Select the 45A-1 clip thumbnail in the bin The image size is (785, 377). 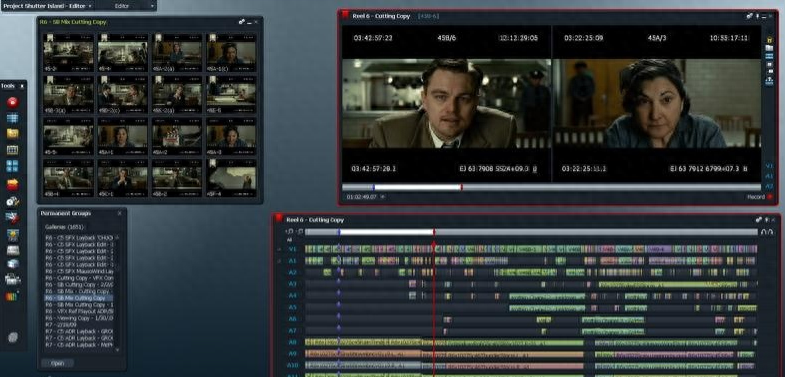point(123,137)
